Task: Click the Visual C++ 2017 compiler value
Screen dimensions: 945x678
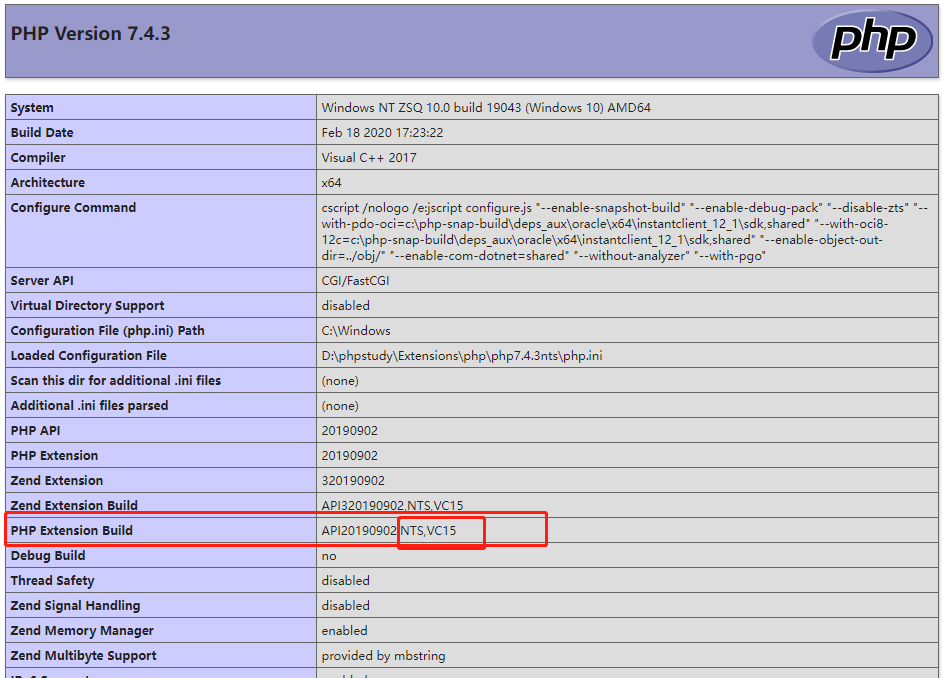Action: [369, 158]
